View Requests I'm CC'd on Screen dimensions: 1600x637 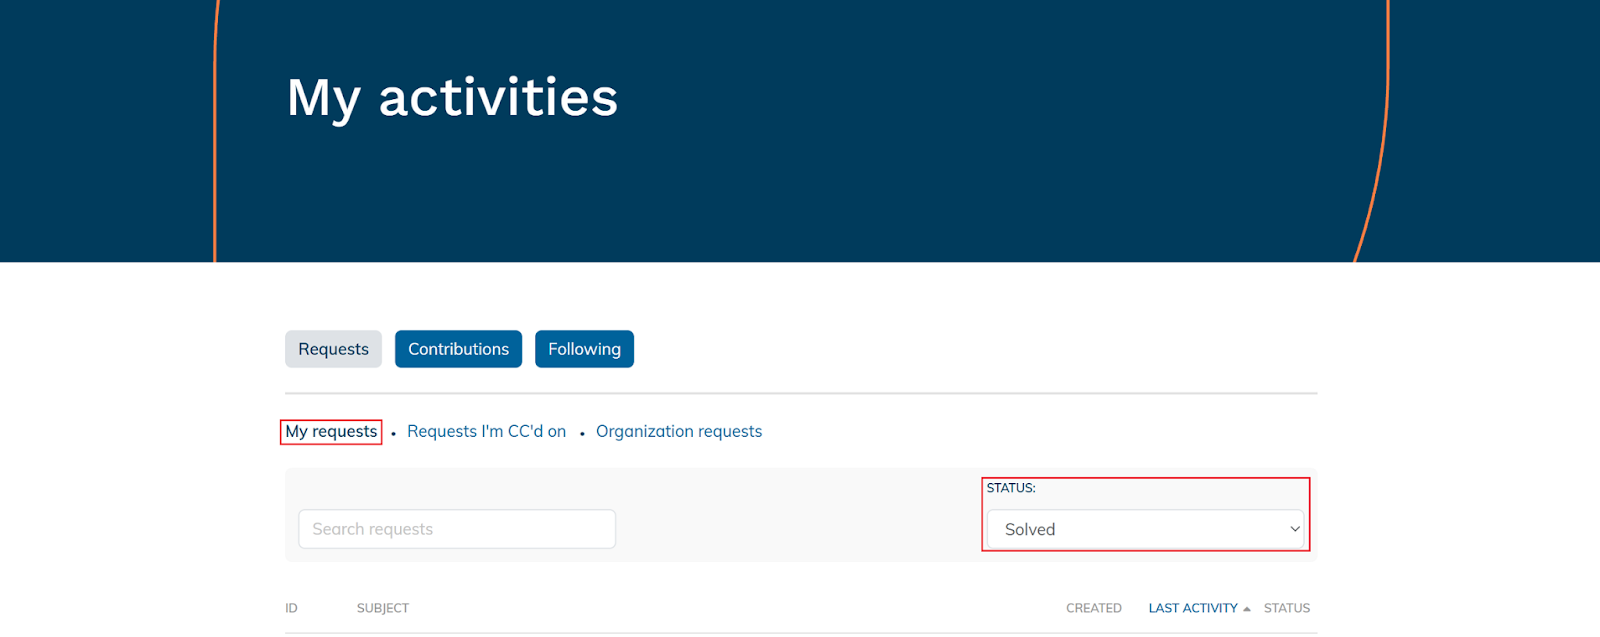coord(486,431)
